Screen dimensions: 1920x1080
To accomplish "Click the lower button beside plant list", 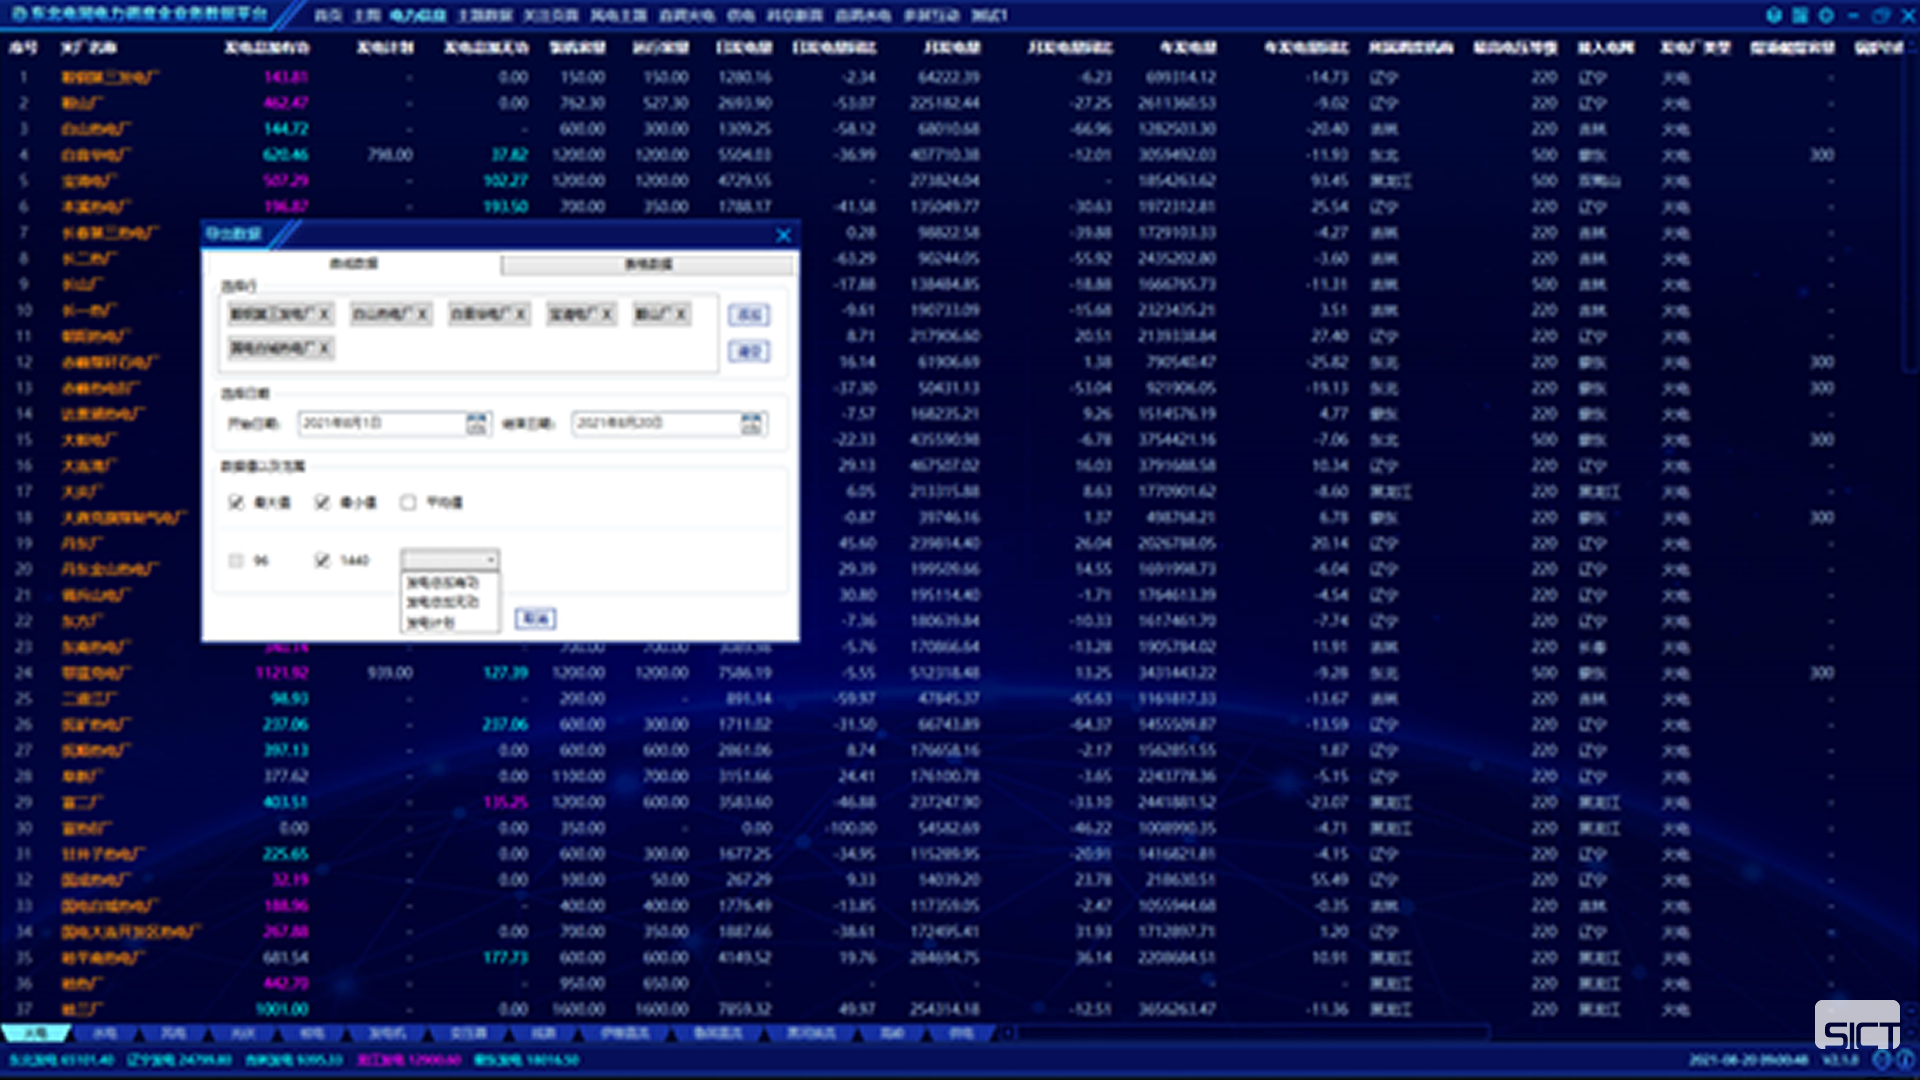I will click(749, 351).
